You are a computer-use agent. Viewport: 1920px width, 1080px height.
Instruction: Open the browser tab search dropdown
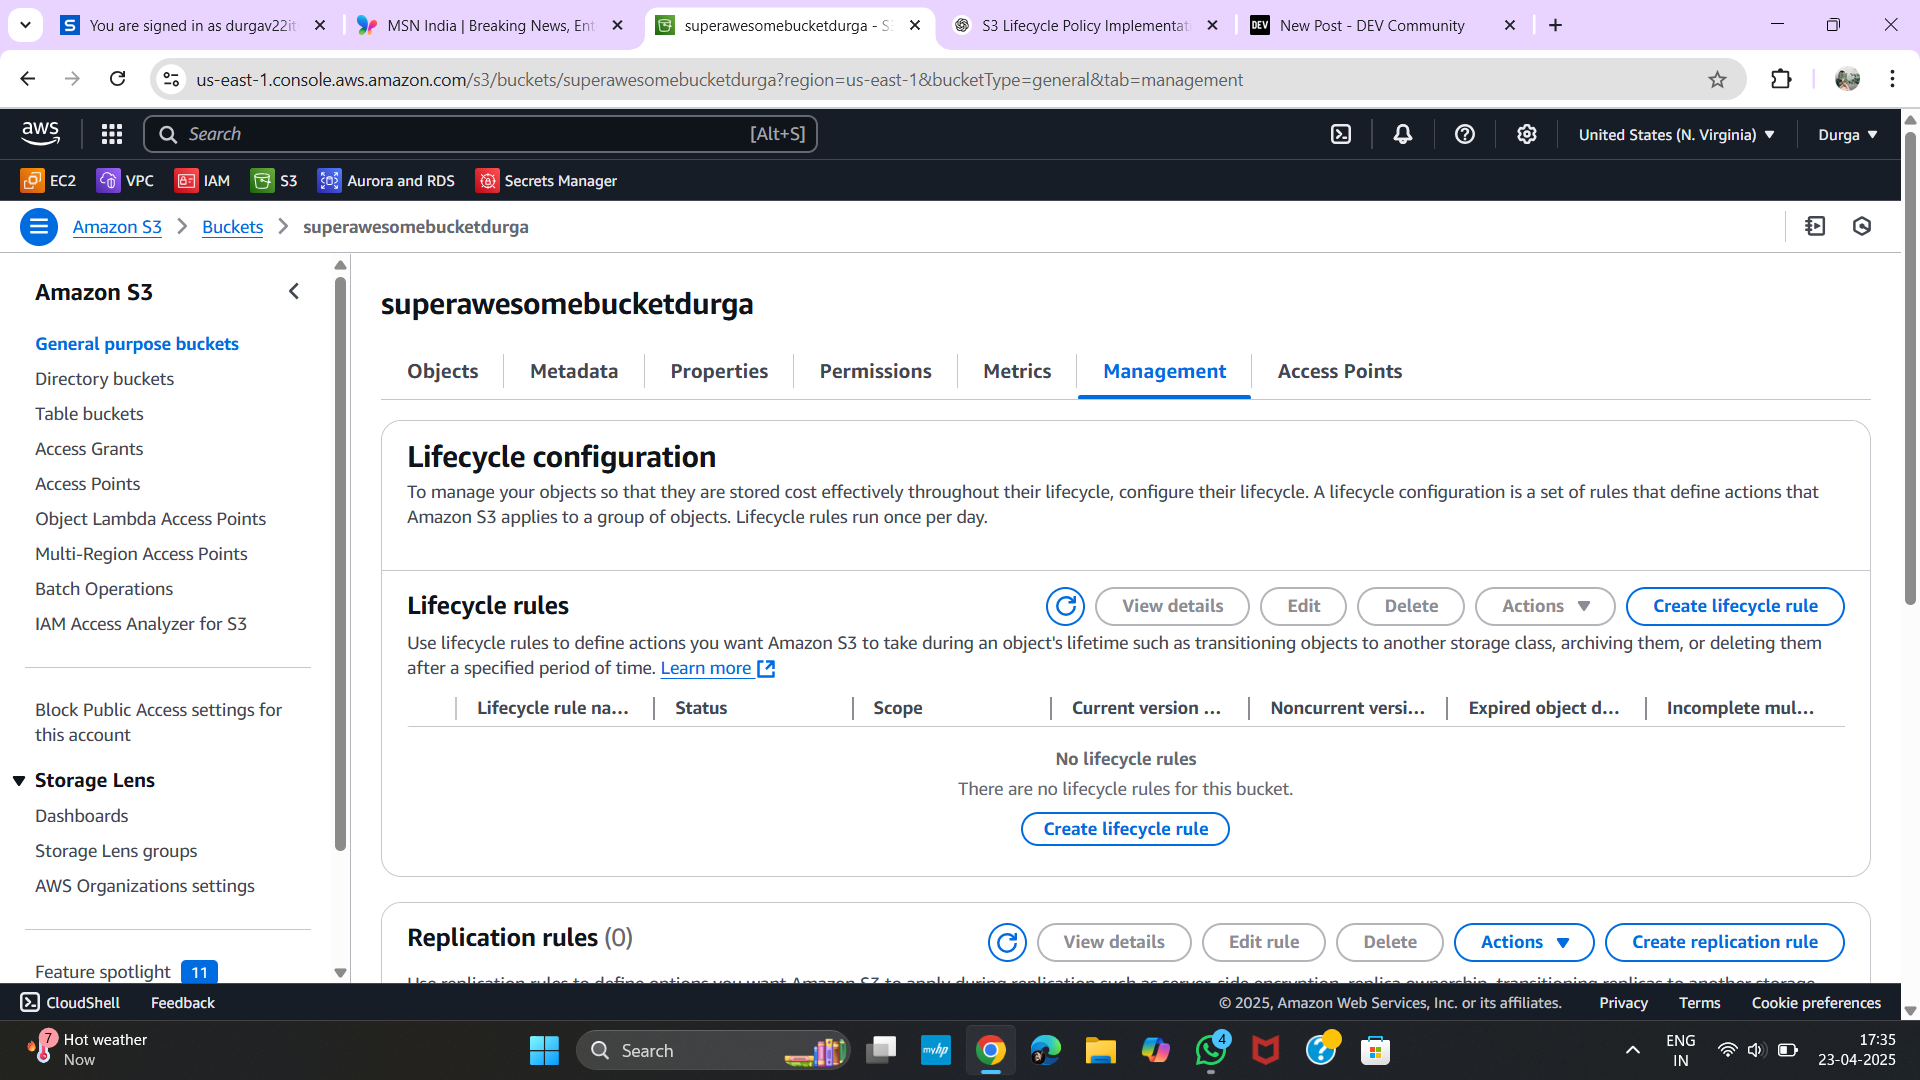[x=25, y=25]
